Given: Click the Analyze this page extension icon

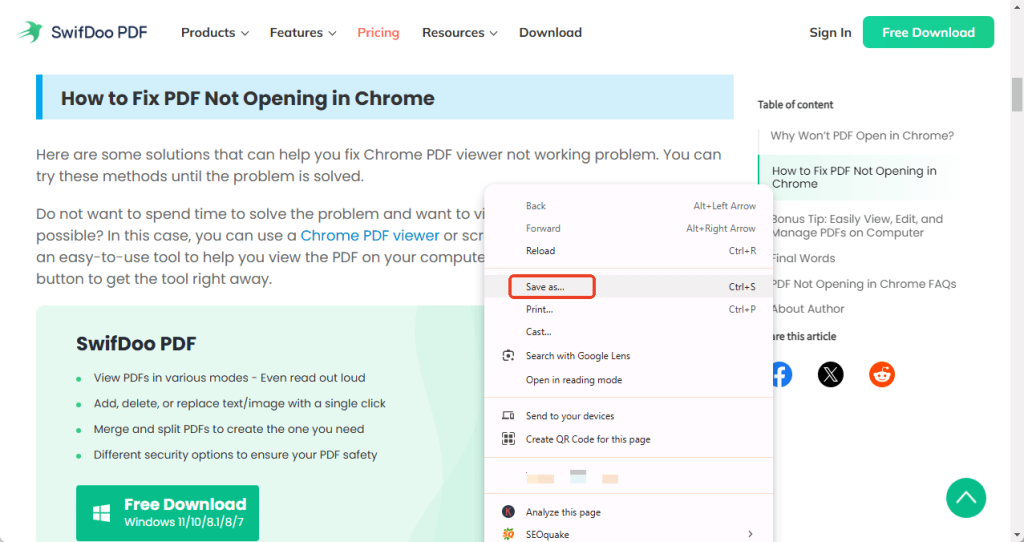Looking at the screenshot, I should coord(508,512).
